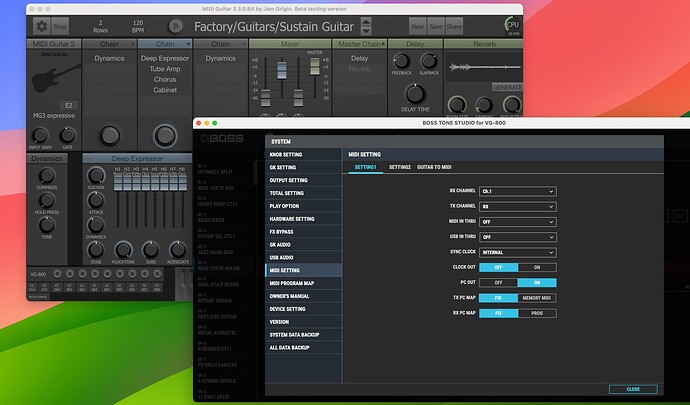Screen dimensions: 690x405
Task: Click the blue Mixer channel fader
Action: coord(282,70)
